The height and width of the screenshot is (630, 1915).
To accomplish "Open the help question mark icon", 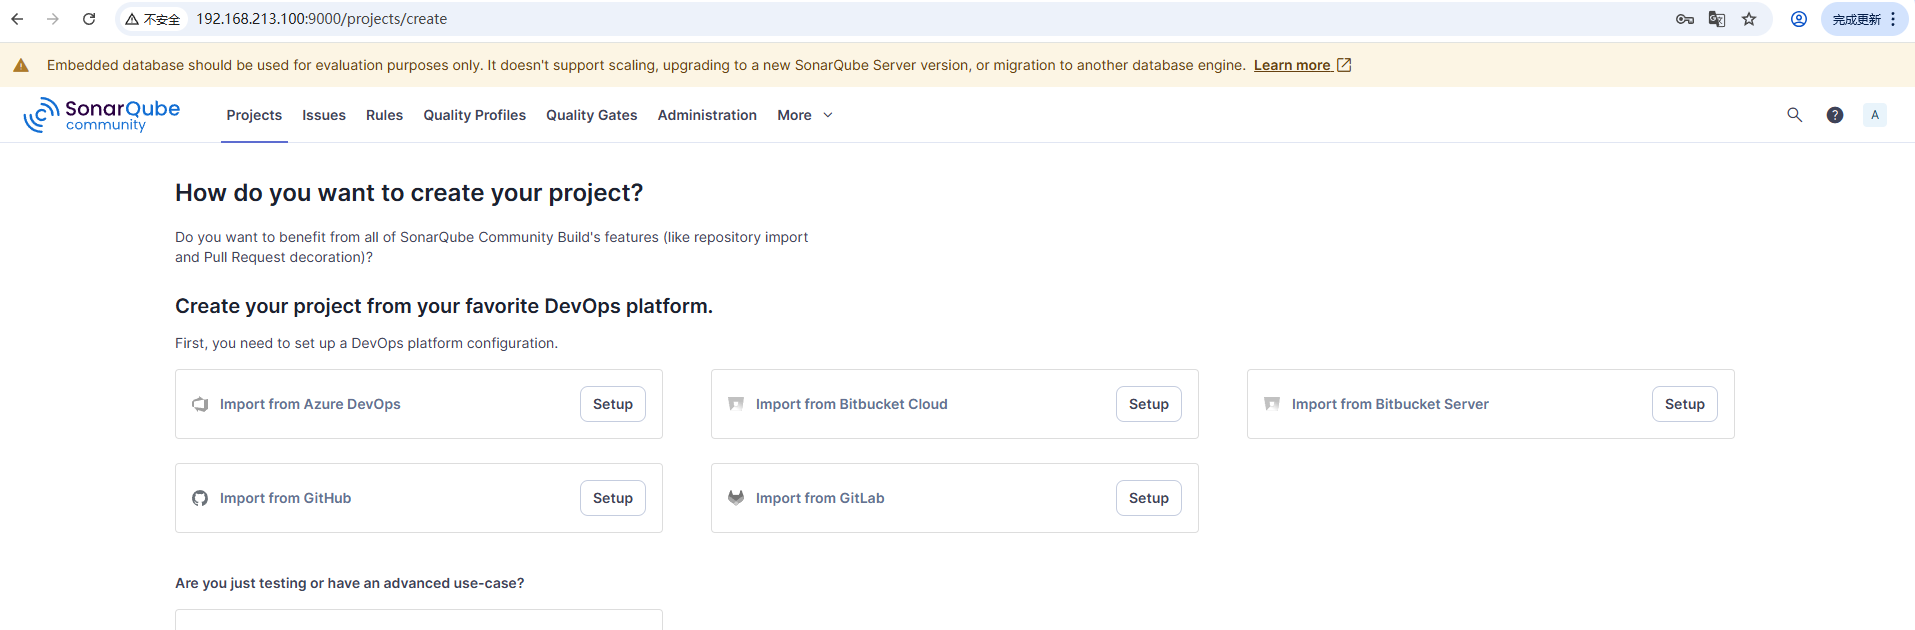I will pos(1834,115).
